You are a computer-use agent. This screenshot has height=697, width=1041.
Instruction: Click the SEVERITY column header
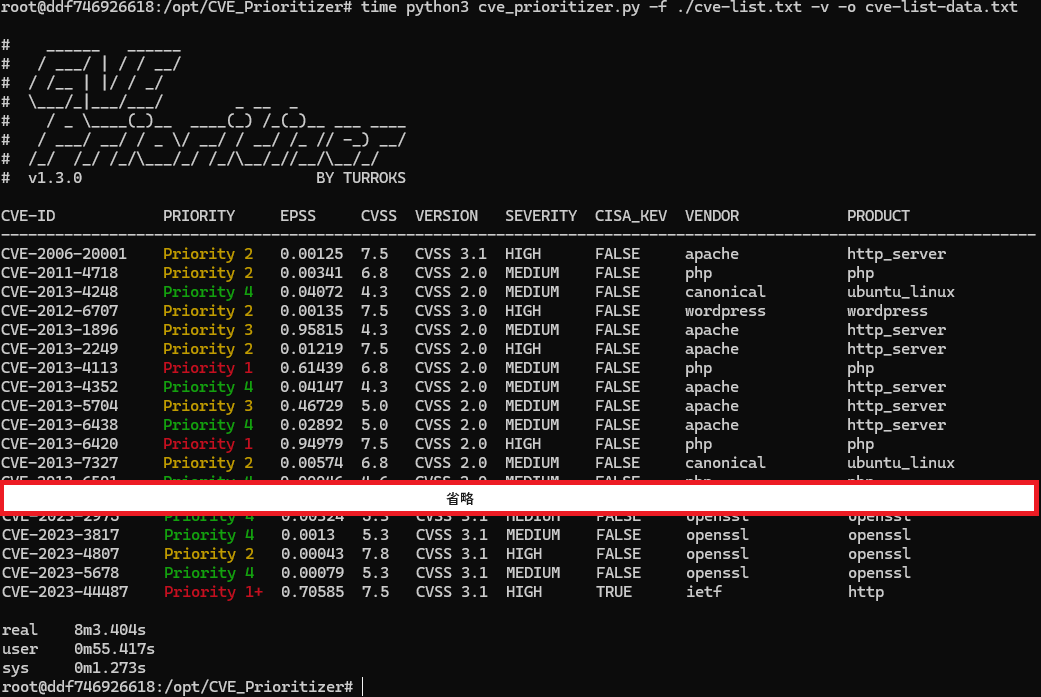(x=541, y=216)
